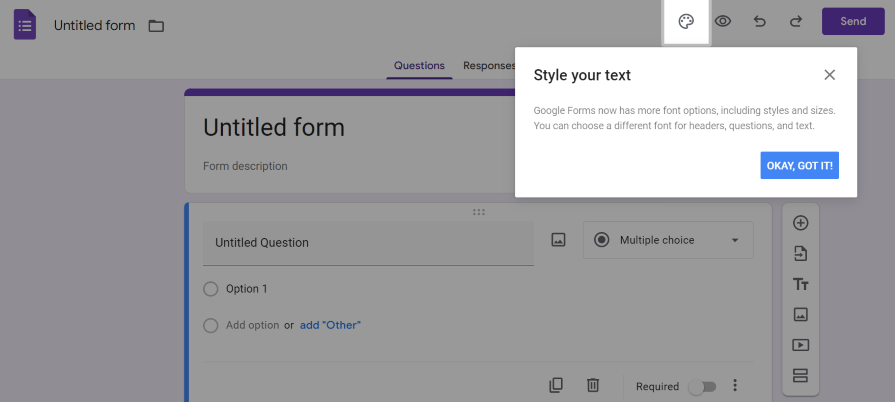Add a title and description block
Screen dimensions: 895x402
click(800, 284)
